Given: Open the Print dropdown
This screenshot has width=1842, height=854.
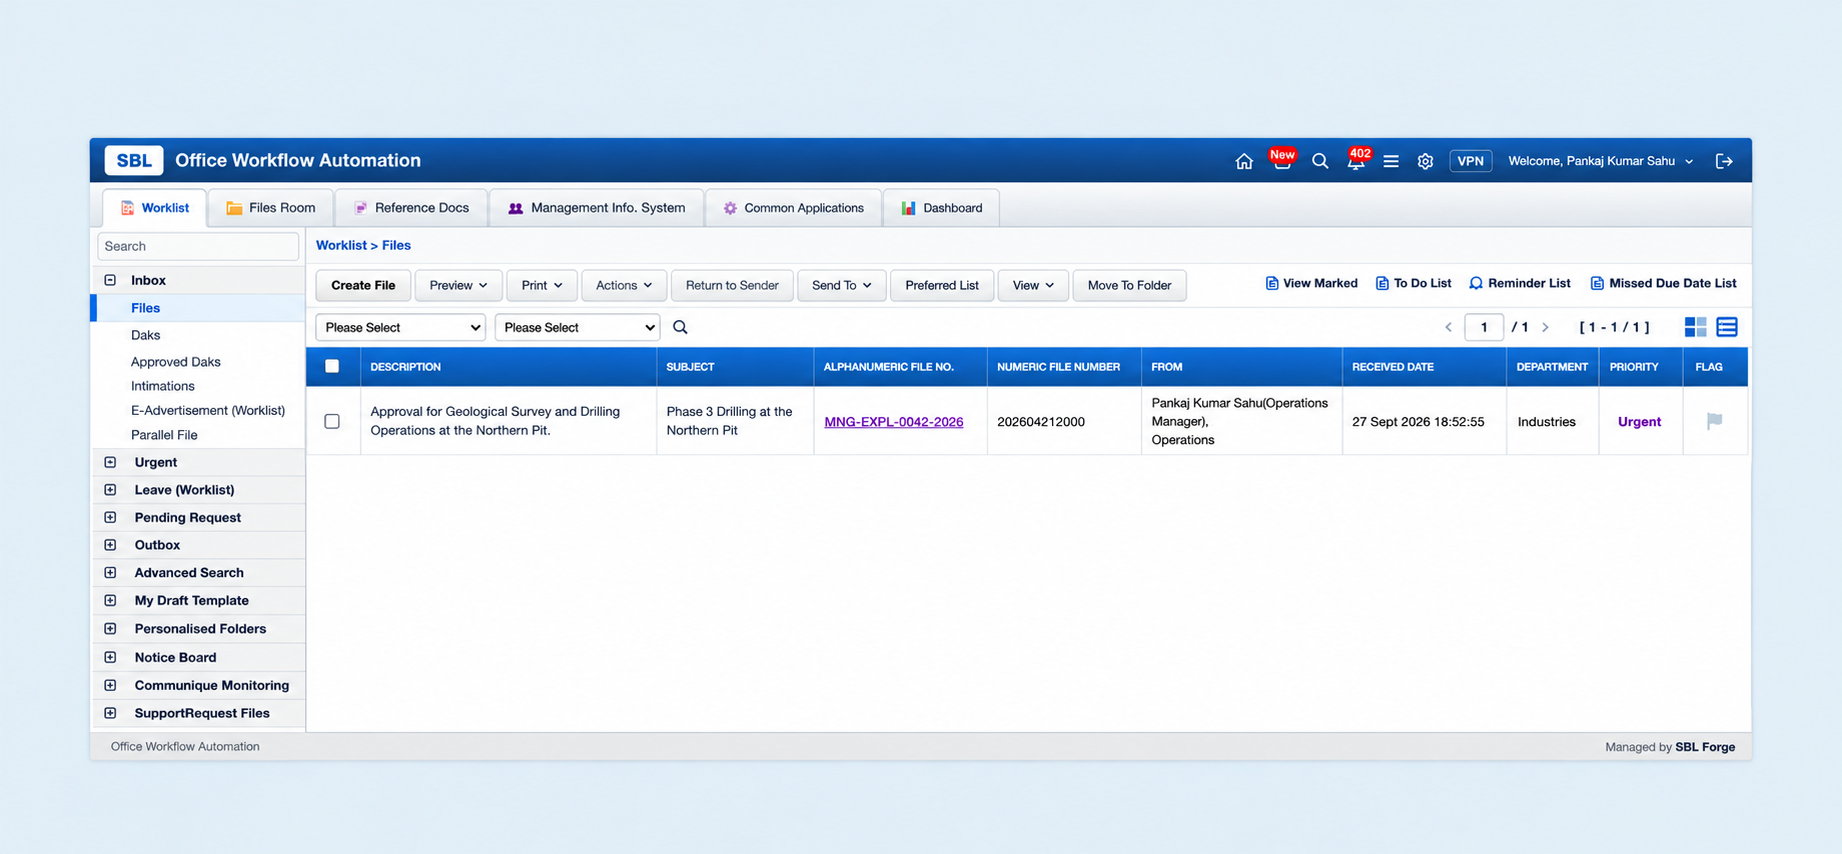Looking at the screenshot, I should pyautogui.click(x=541, y=285).
